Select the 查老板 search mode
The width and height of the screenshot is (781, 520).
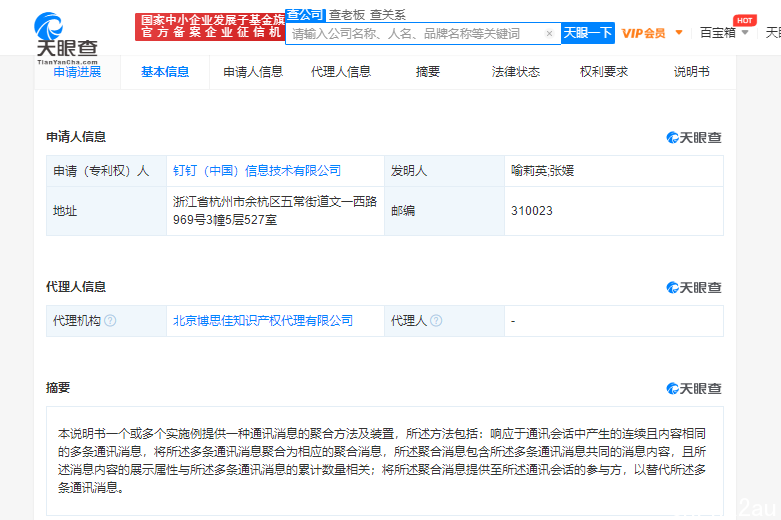click(347, 15)
